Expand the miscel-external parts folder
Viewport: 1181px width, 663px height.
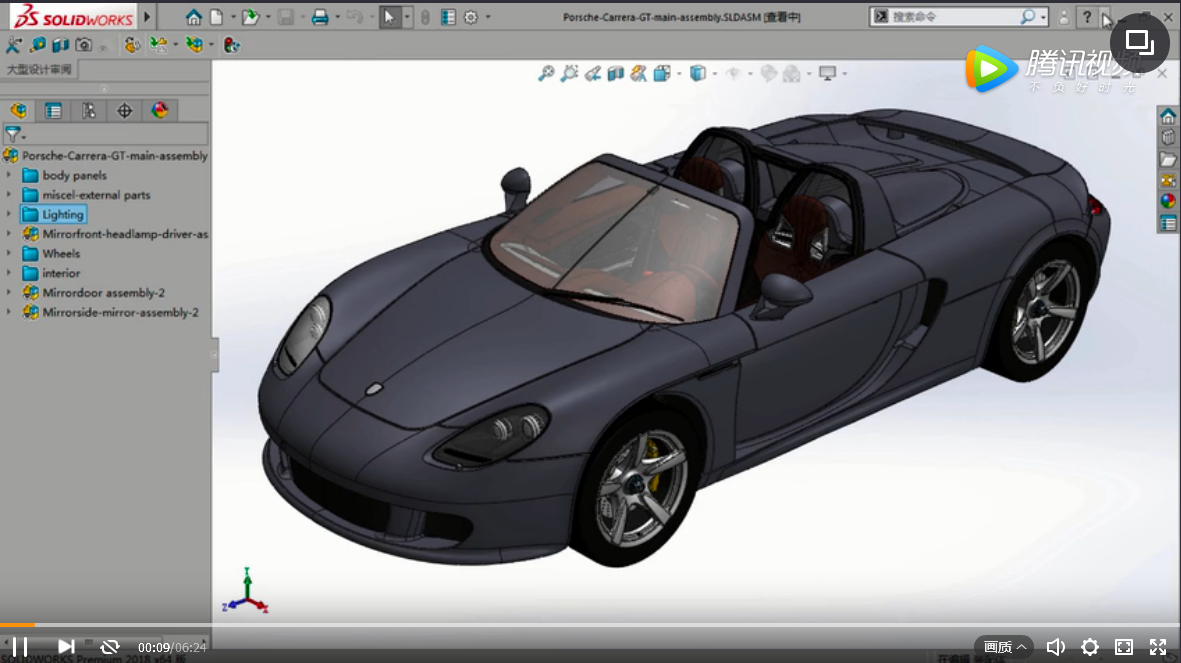[9, 194]
